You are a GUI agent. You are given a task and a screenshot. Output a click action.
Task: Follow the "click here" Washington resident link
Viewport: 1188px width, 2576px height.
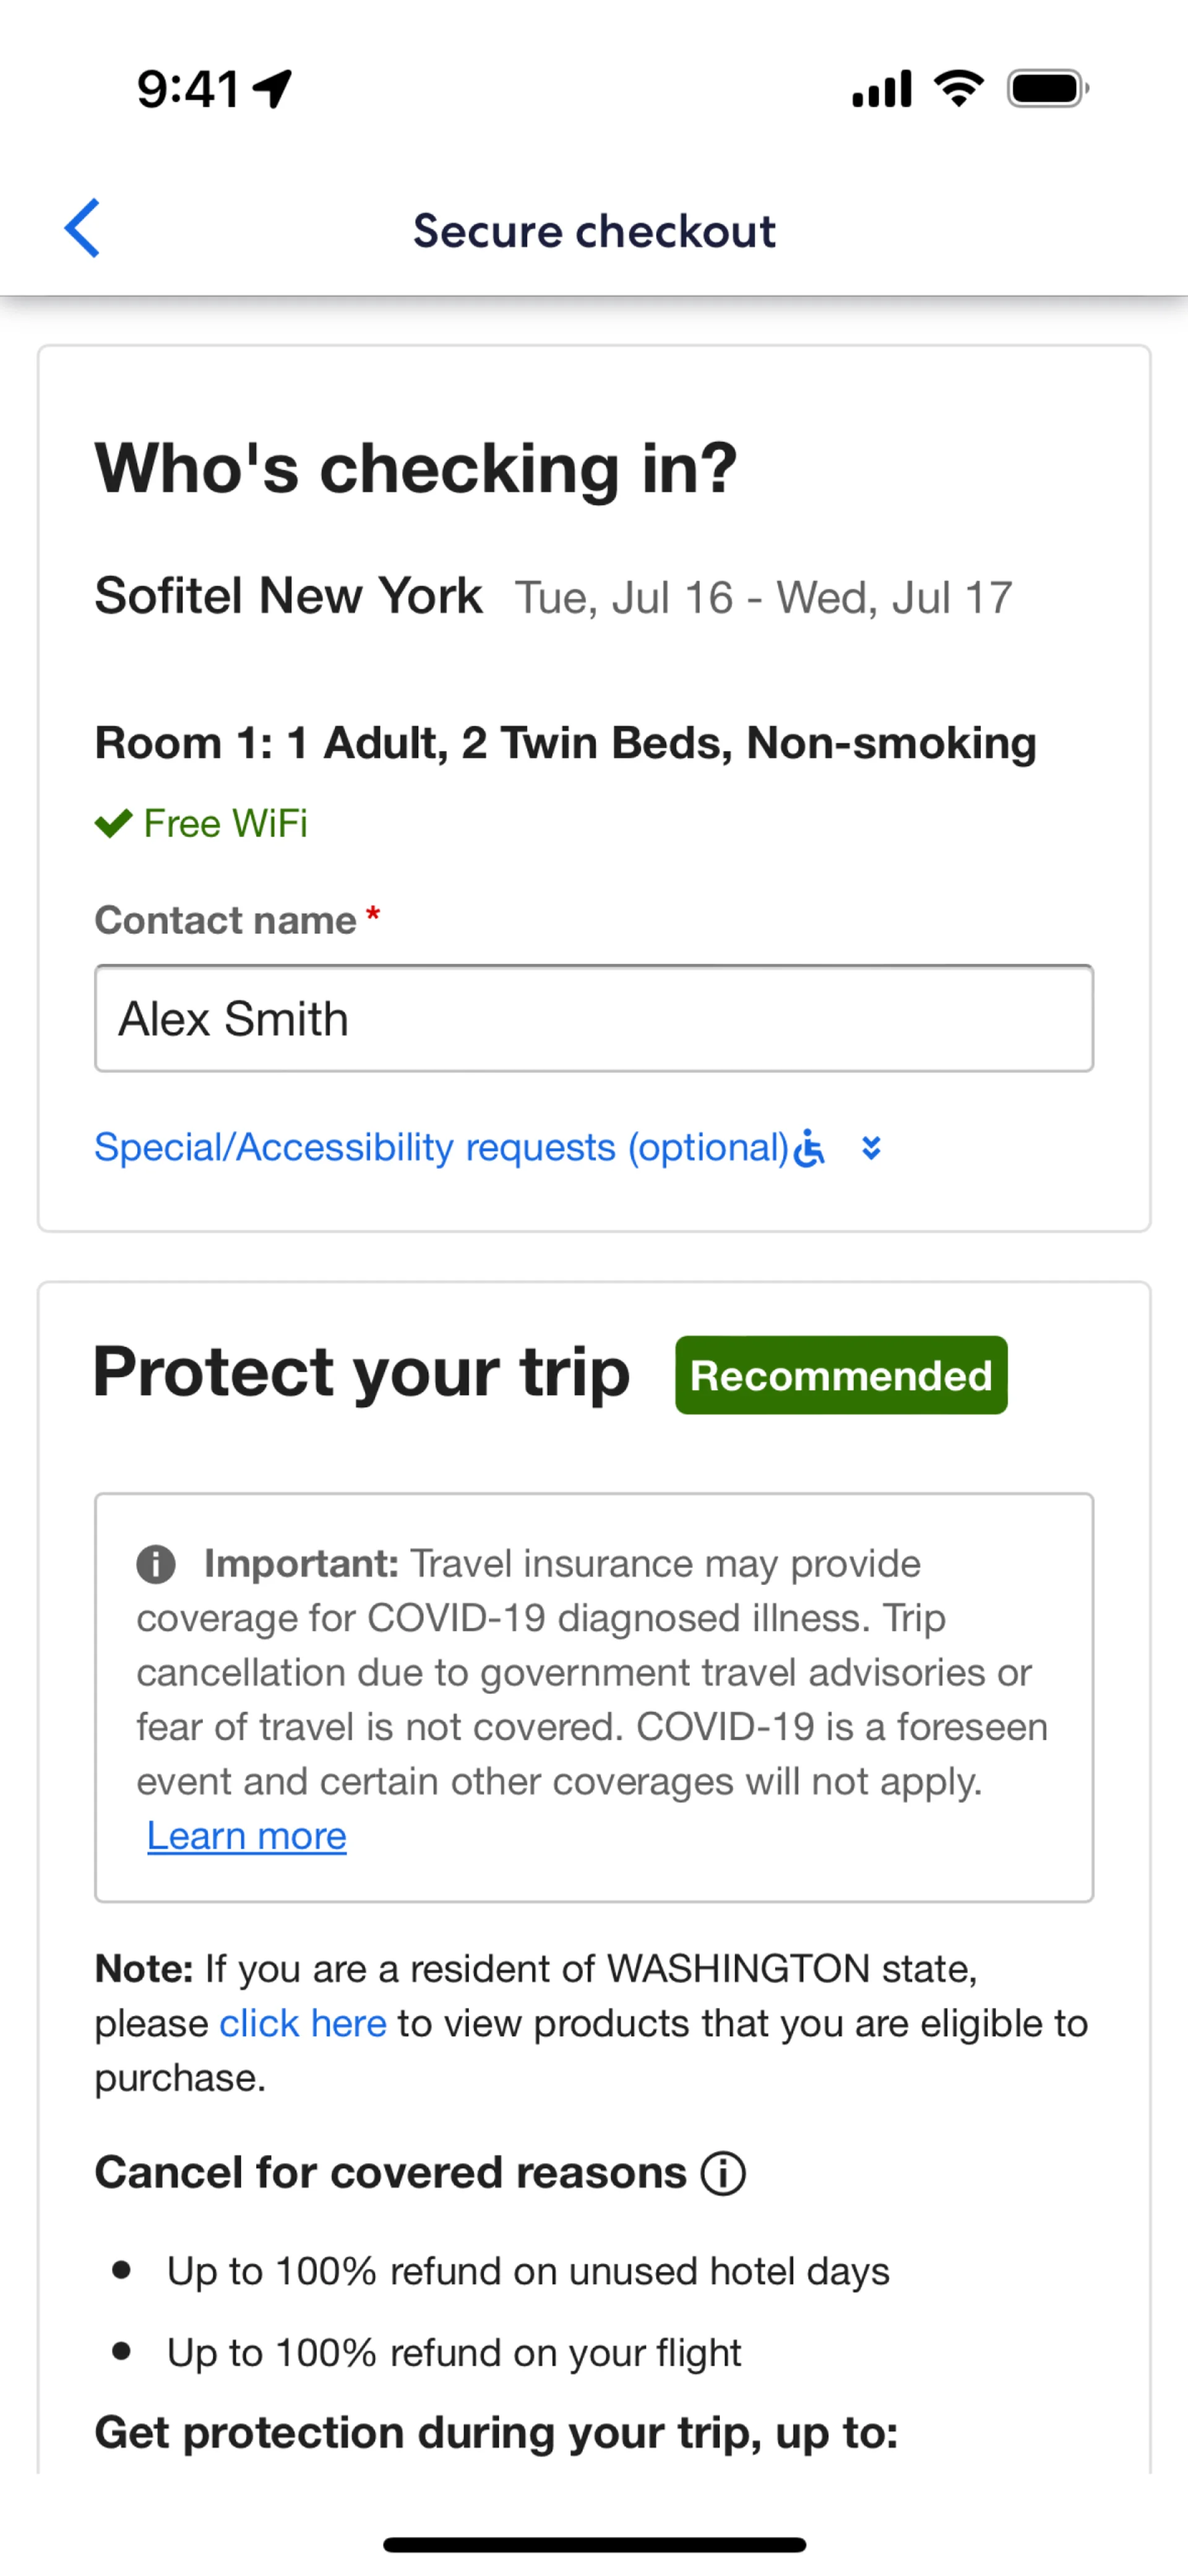pyautogui.click(x=302, y=2023)
